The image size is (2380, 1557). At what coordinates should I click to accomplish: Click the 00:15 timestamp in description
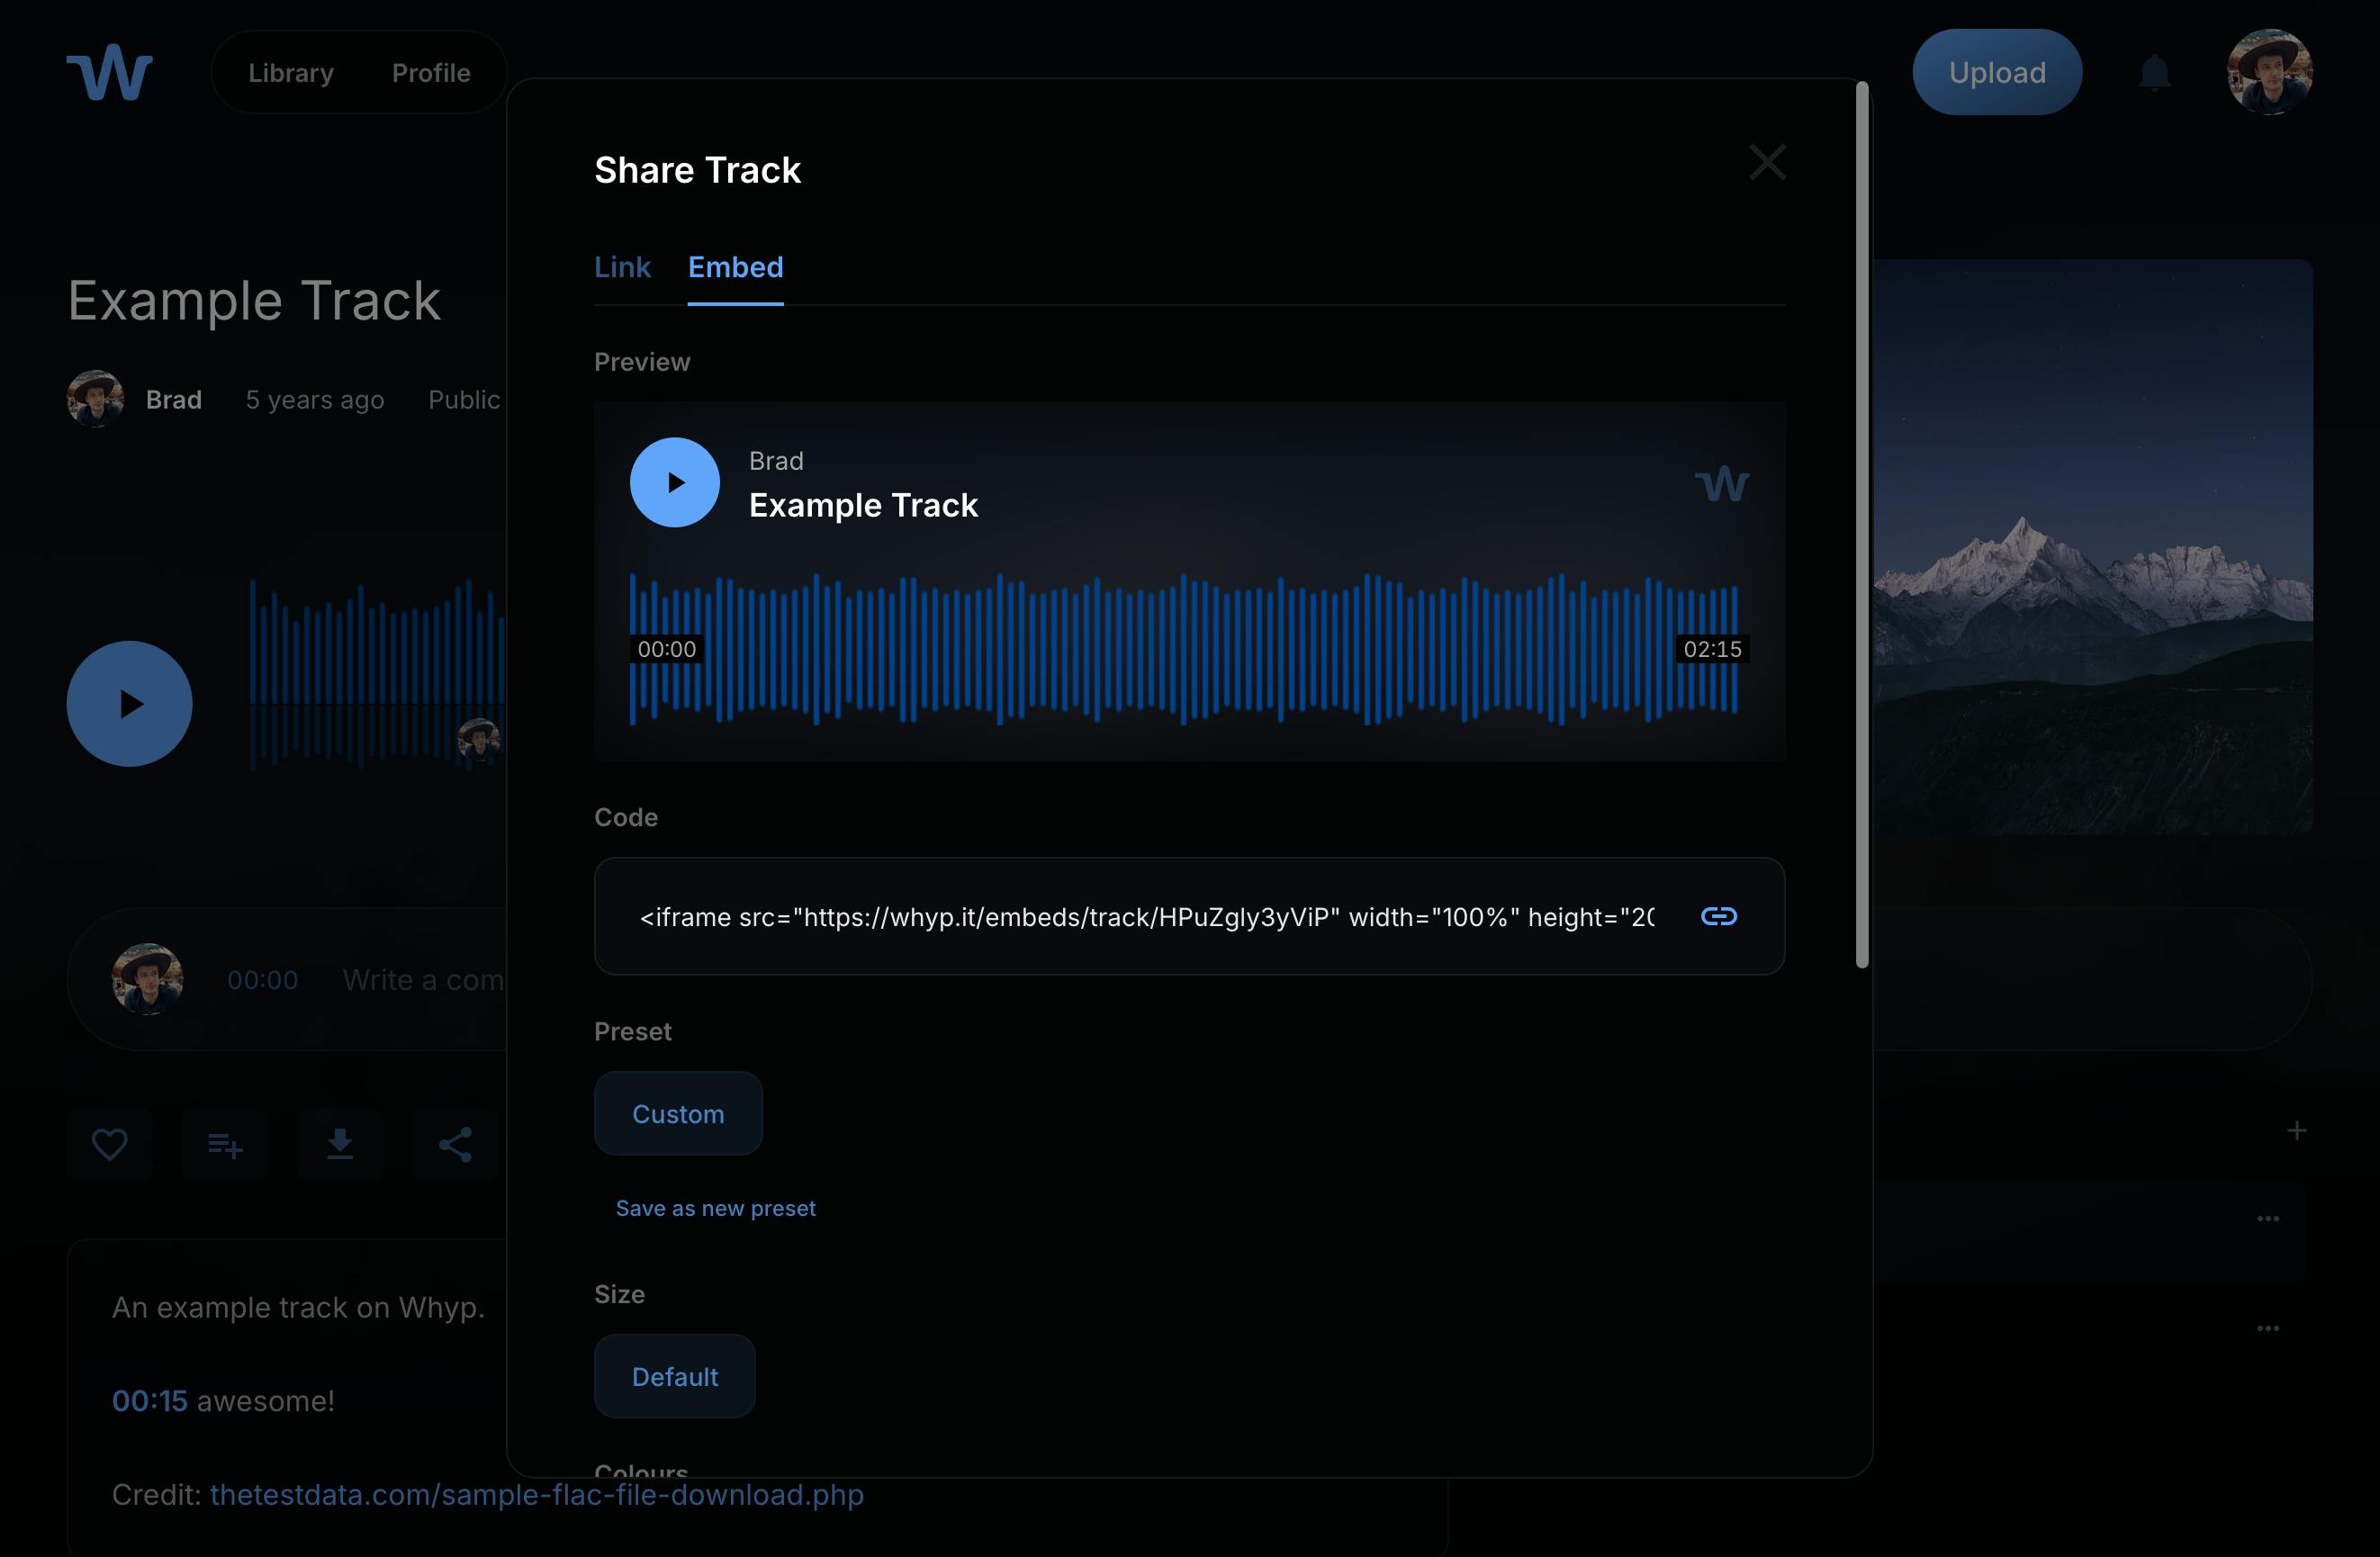click(149, 1401)
